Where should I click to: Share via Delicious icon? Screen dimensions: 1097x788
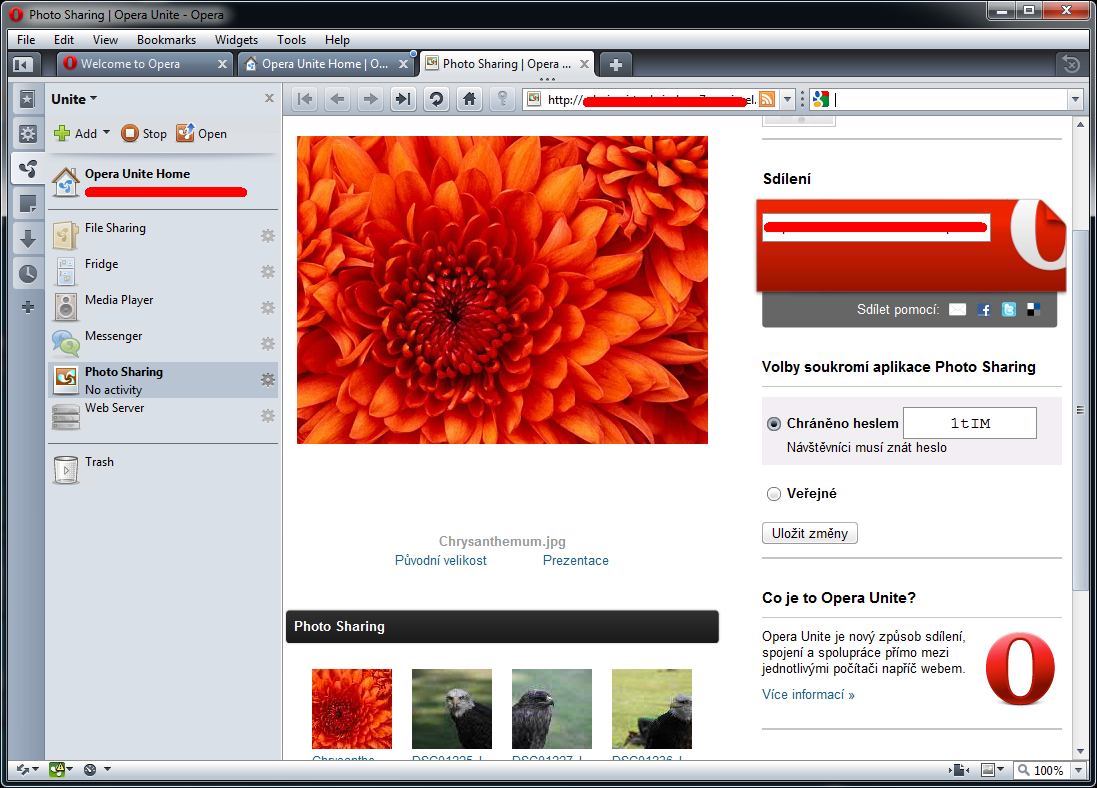click(x=1033, y=309)
